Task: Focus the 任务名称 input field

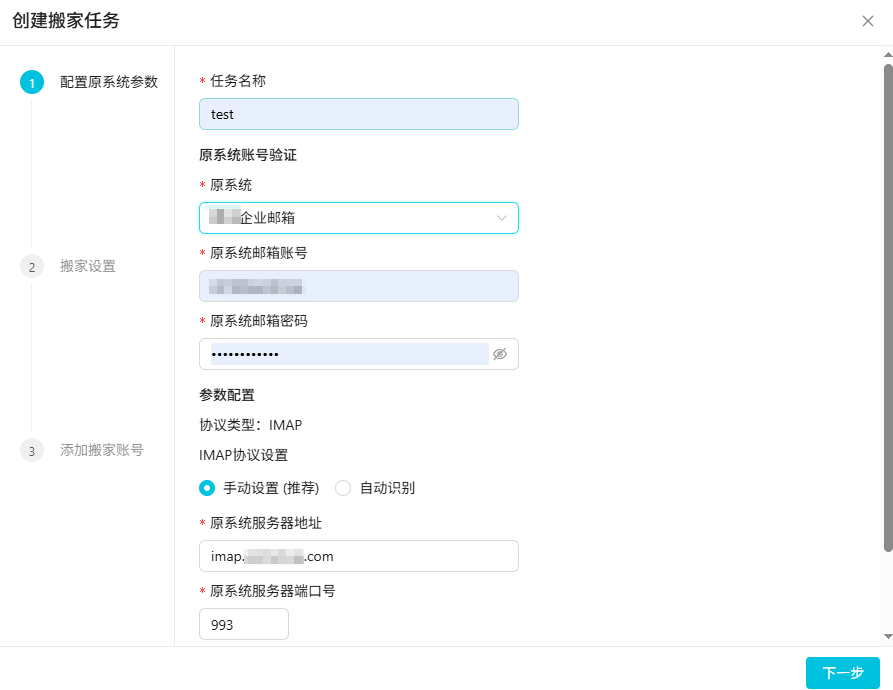Action: (358, 114)
